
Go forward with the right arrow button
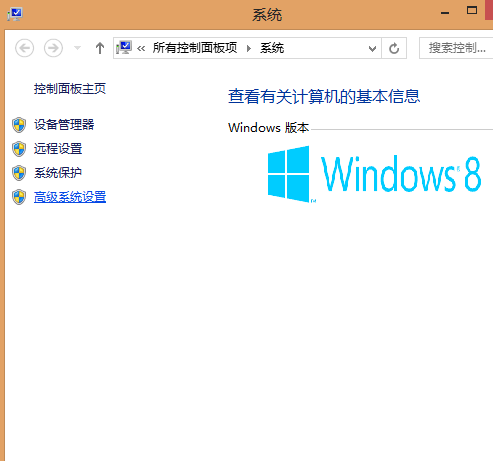53,48
